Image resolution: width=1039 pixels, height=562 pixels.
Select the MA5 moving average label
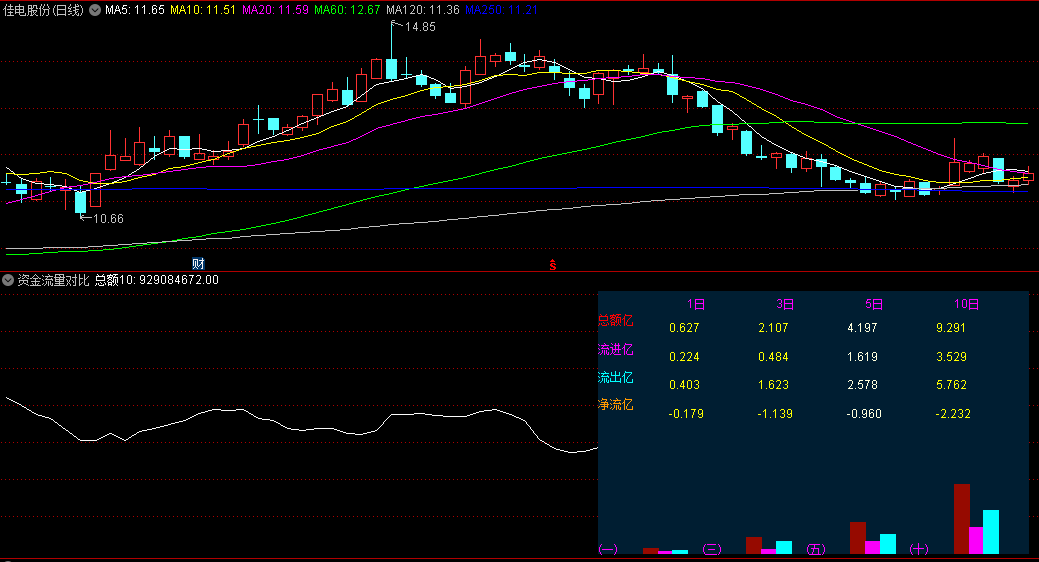pyautogui.click(x=133, y=9)
